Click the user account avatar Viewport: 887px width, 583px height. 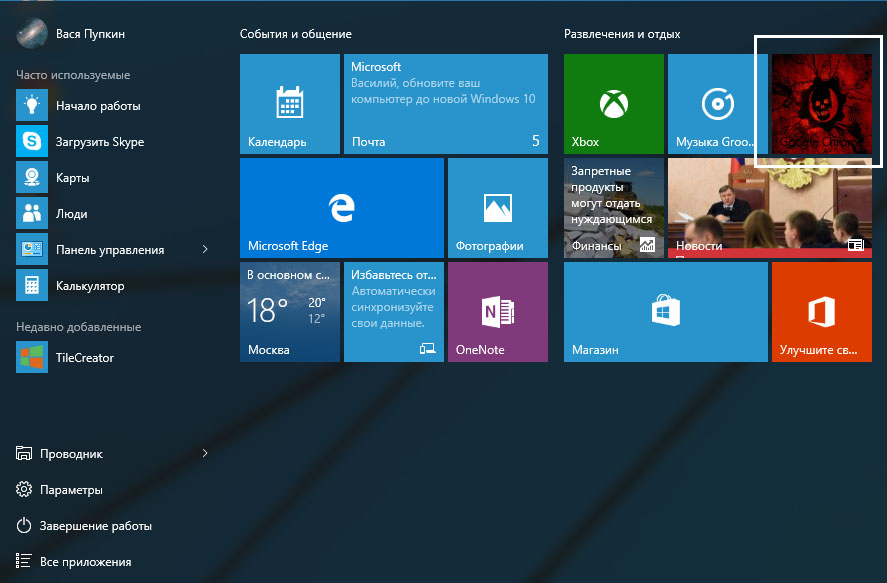click(x=32, y=33)
